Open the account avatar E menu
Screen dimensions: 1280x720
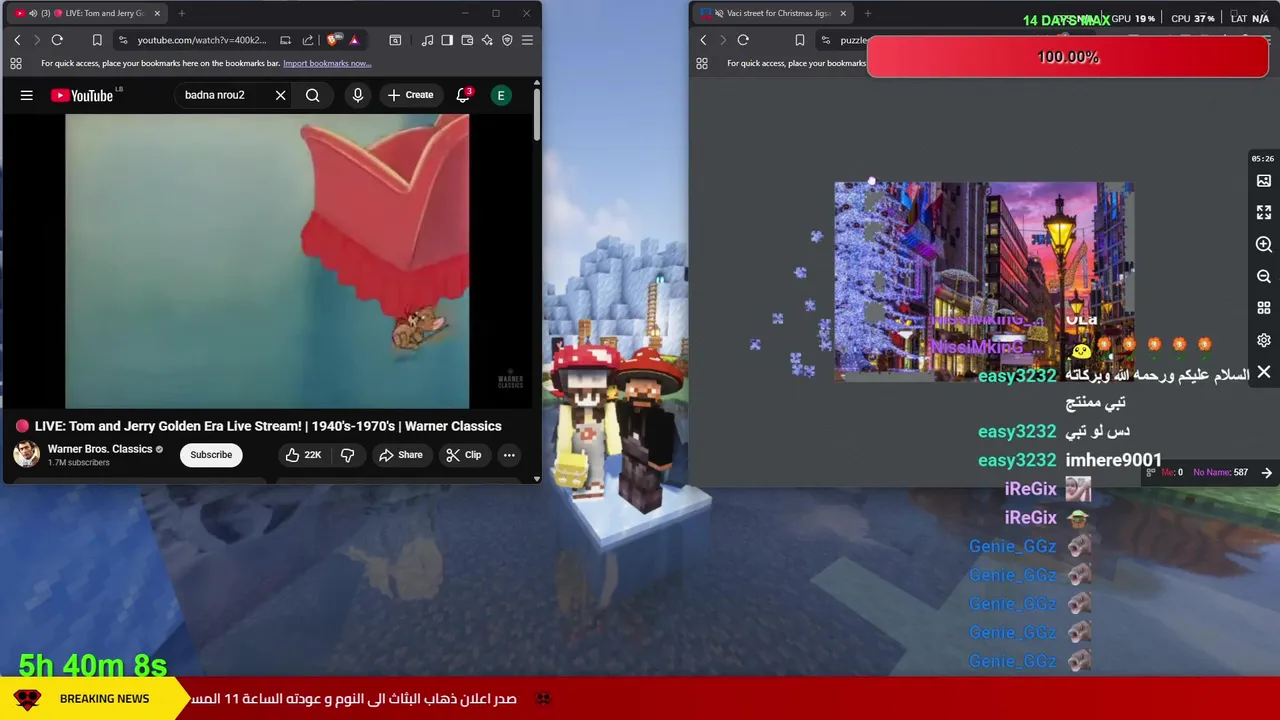point(501,95)
